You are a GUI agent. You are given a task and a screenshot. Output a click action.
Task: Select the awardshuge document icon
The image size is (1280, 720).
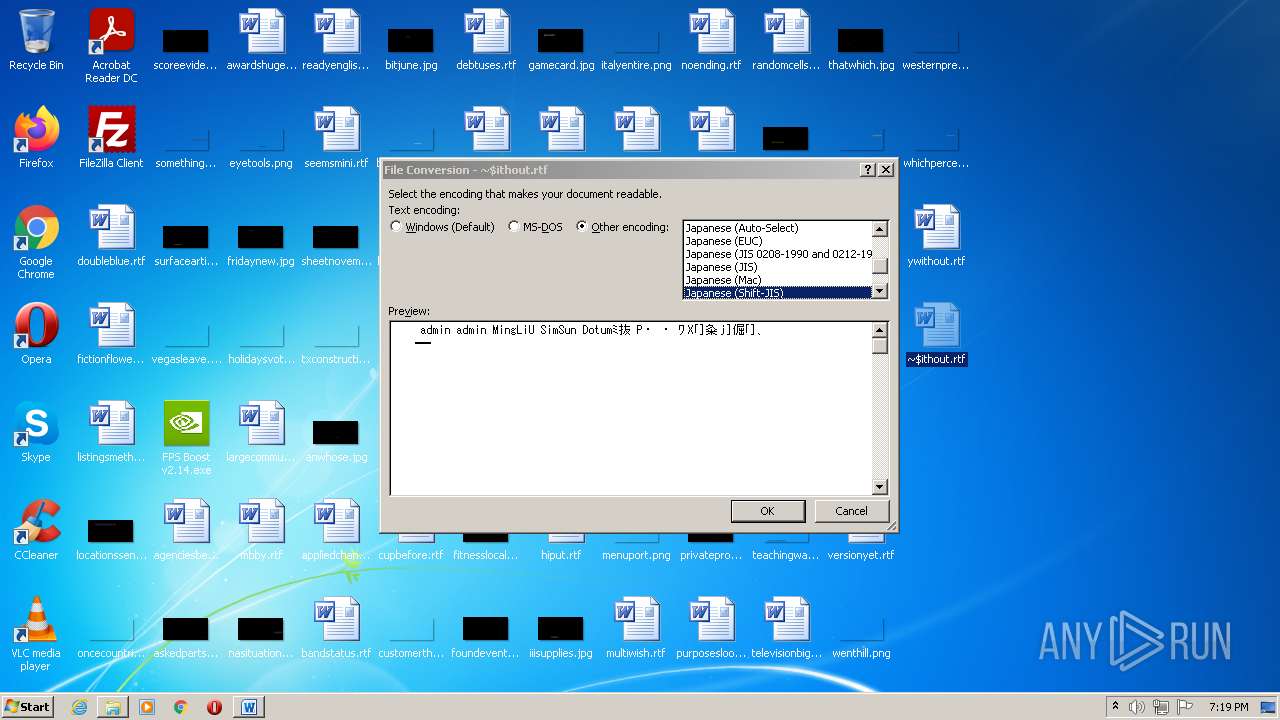[261, 40]
